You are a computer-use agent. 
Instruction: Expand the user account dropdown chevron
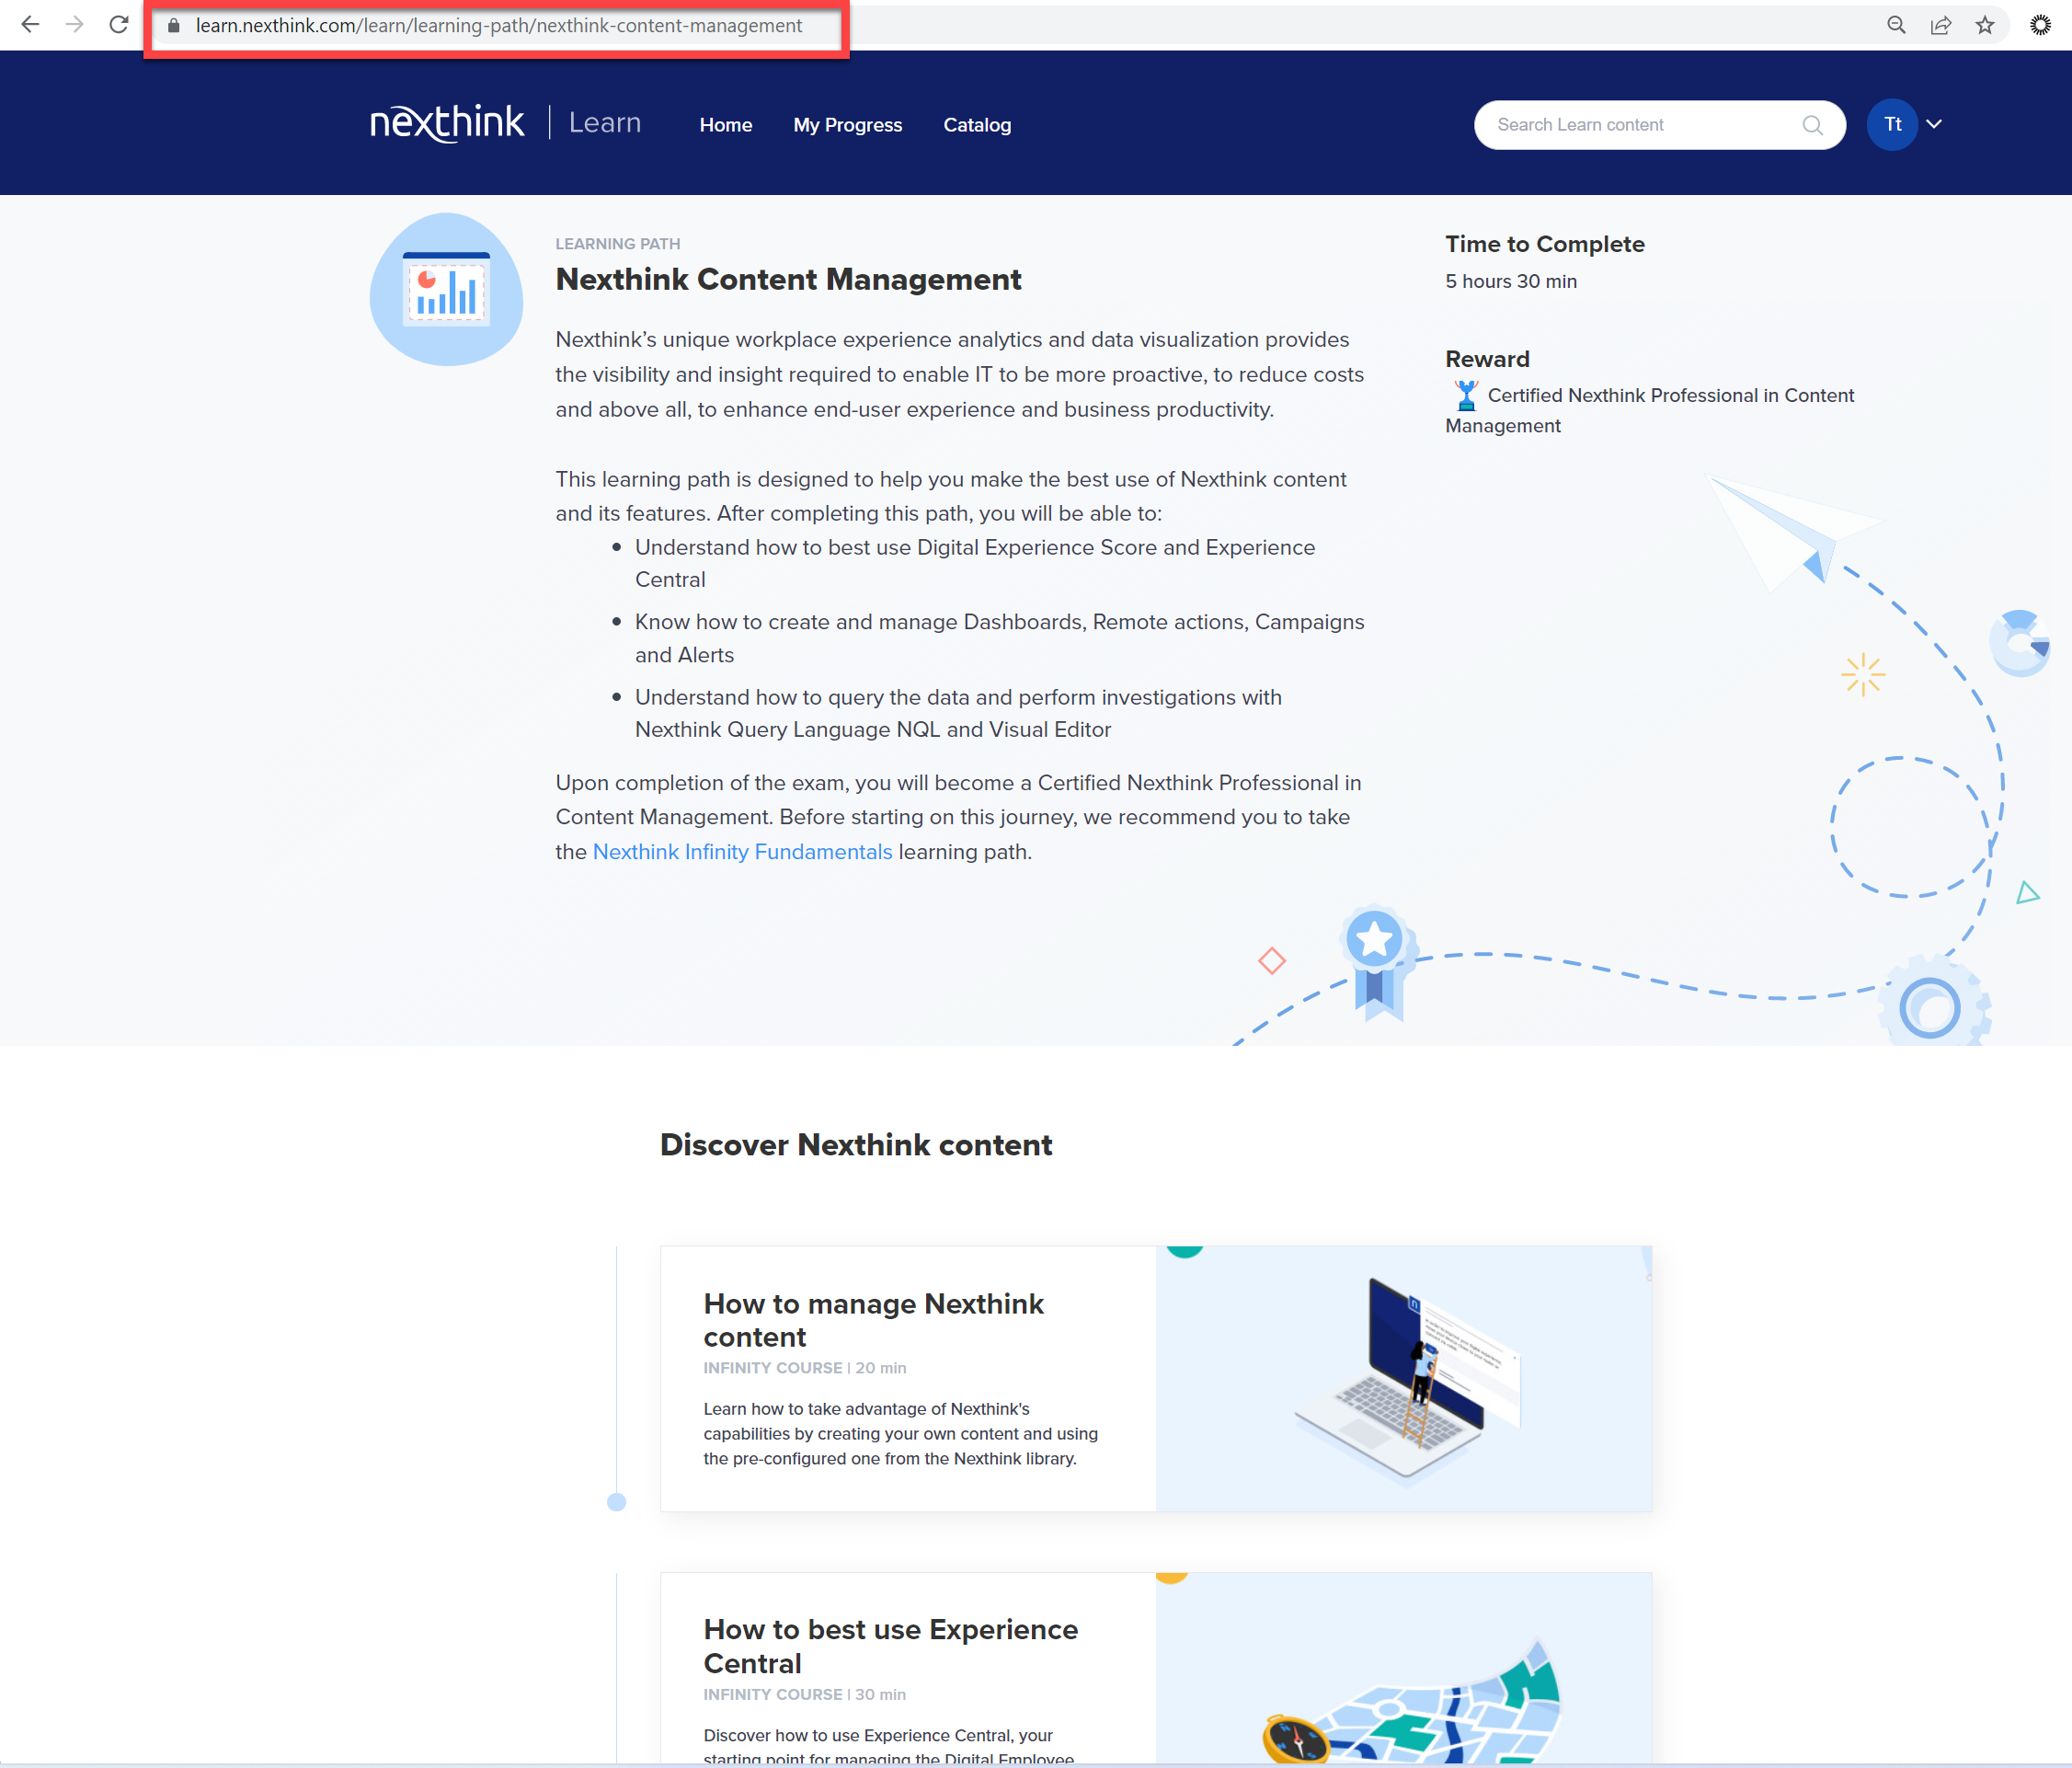(1934, 124)
